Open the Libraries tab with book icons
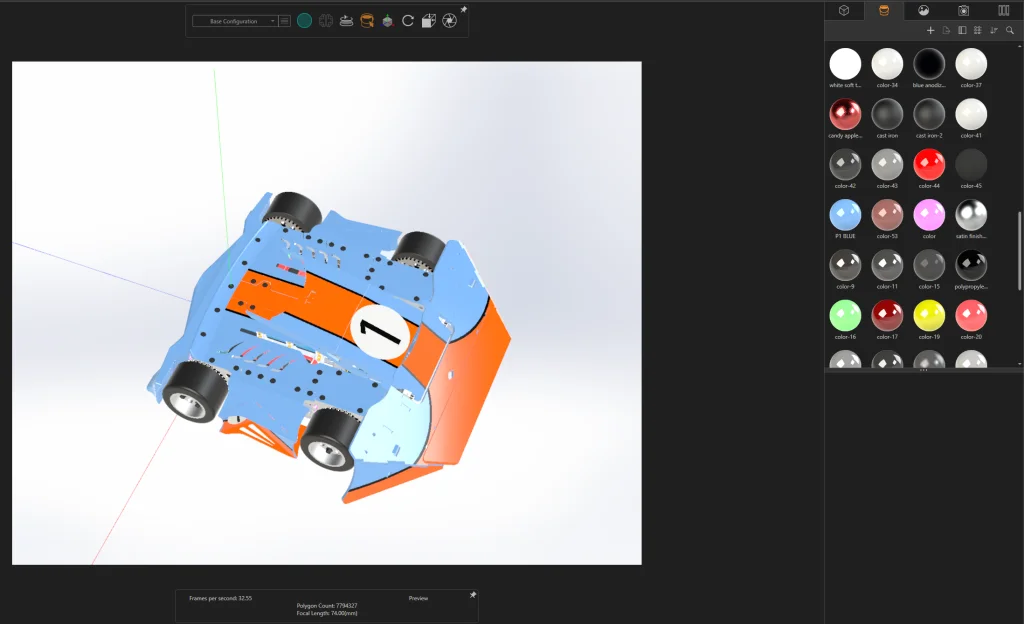1024x624 pixels. pos(1003,10)
